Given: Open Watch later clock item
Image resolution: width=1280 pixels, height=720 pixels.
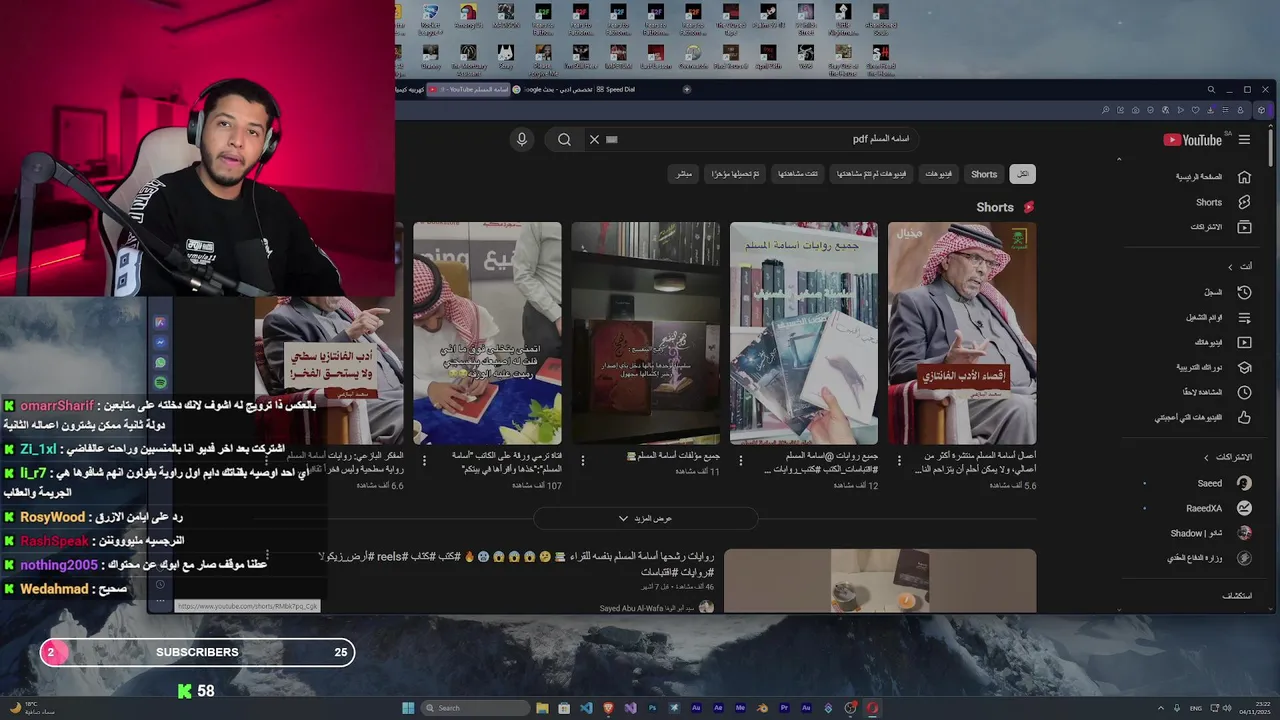Looking at the screenshot, I should (1244, 392).
